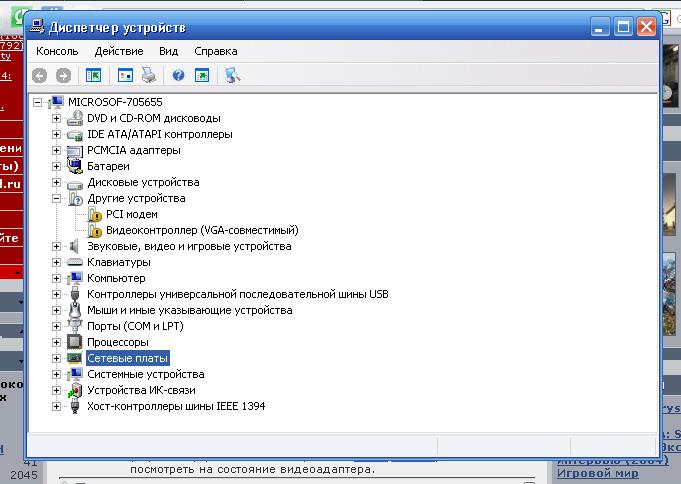
Task: Expand PCMCIA адаптеры node
Action: pyautogui.click(x=56, y=150)
